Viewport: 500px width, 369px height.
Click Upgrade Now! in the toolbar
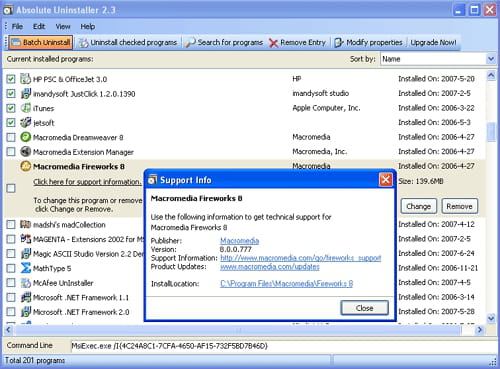433,42
